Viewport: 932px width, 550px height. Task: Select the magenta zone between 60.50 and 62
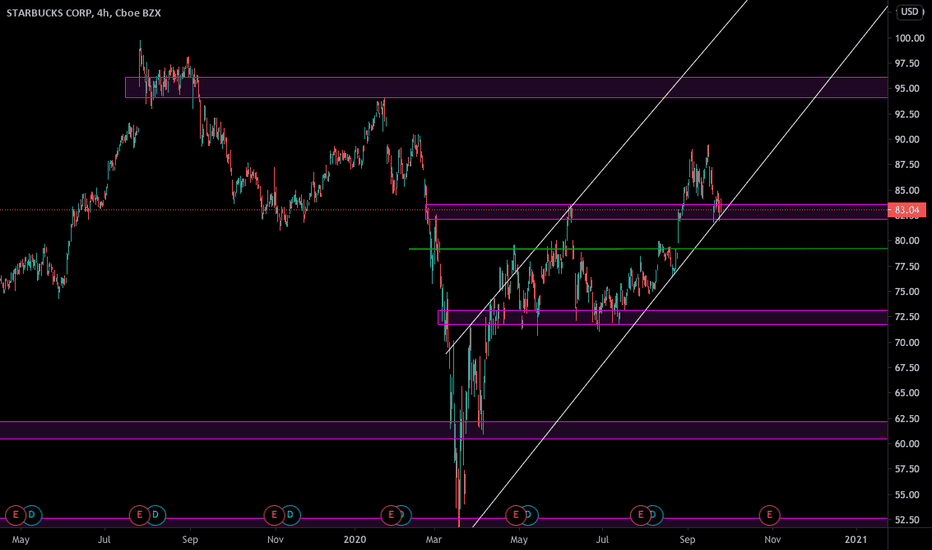(443, 430)
